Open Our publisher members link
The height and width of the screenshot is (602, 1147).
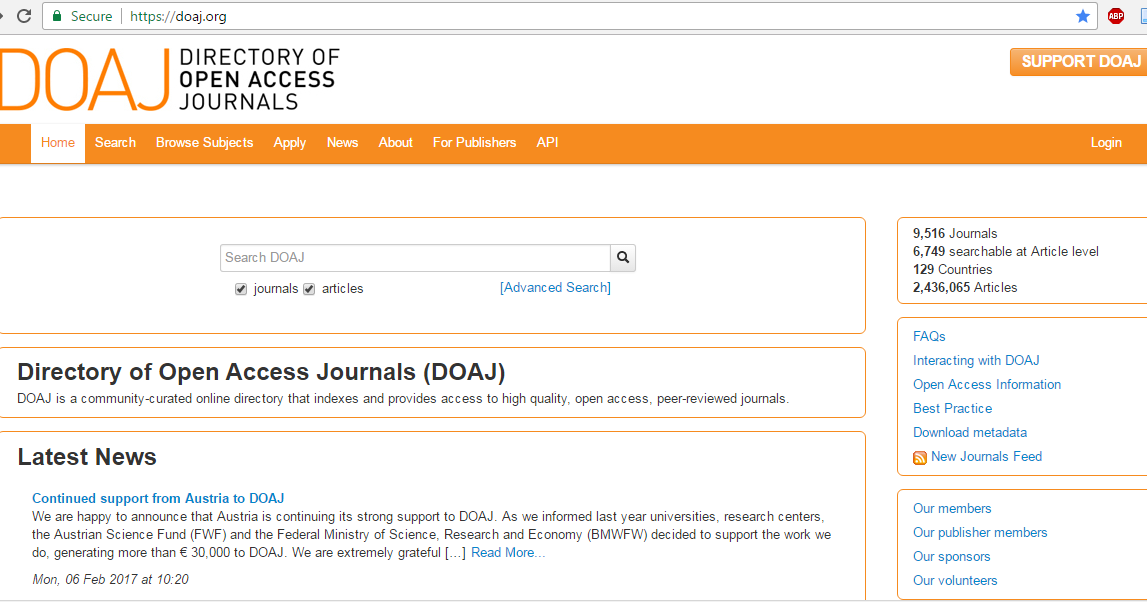(980, 533)
